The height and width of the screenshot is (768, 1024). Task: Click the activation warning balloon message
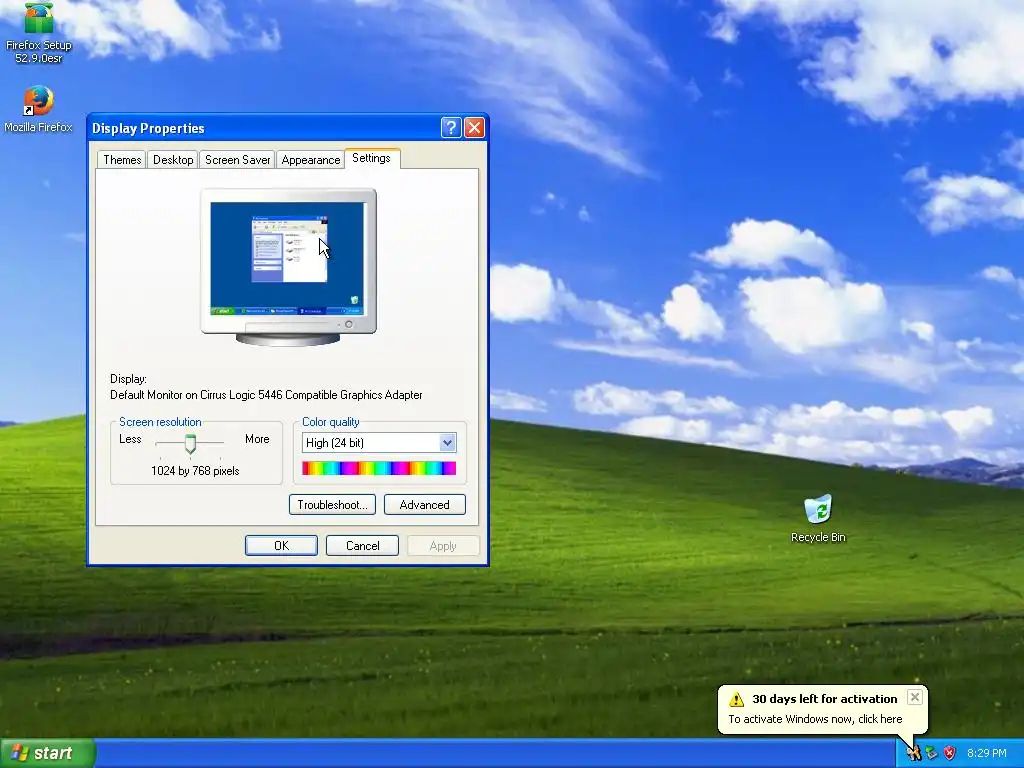click(815, 719)
